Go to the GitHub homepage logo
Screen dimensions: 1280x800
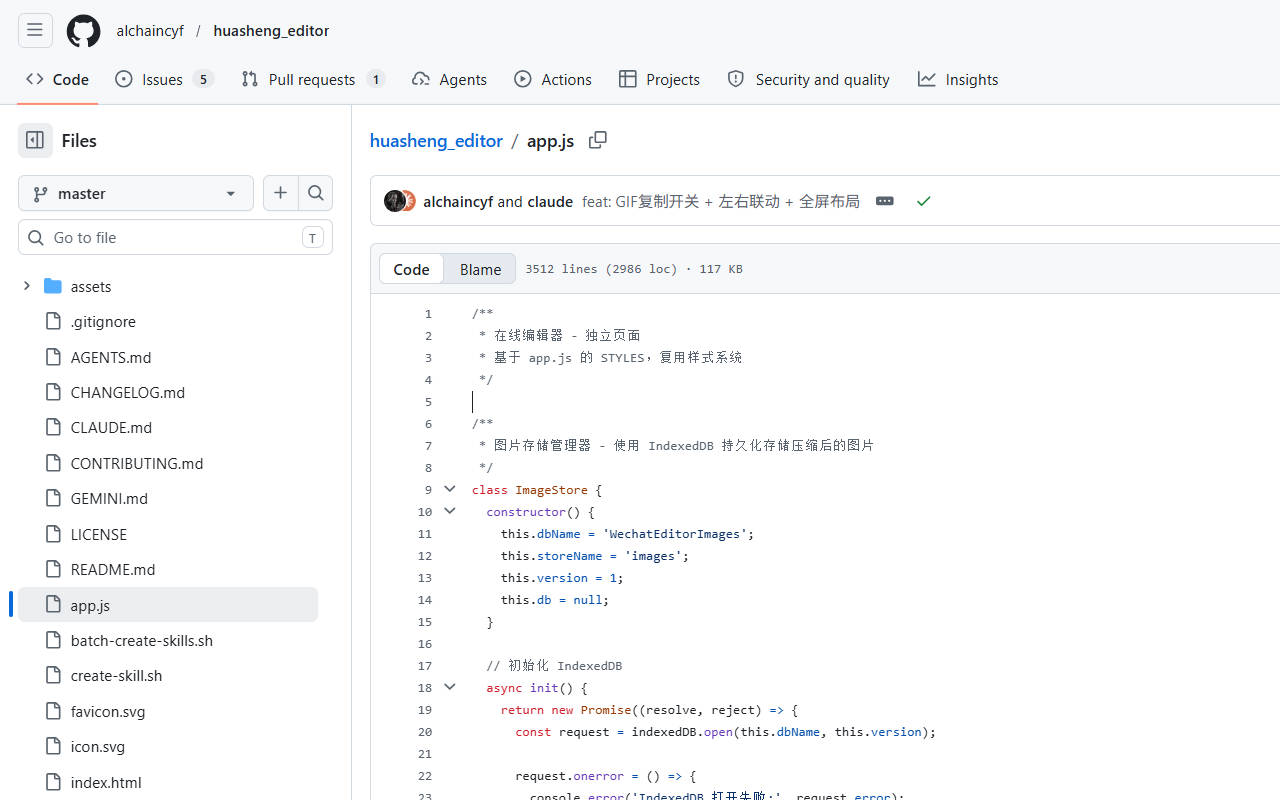pos(83,31)
